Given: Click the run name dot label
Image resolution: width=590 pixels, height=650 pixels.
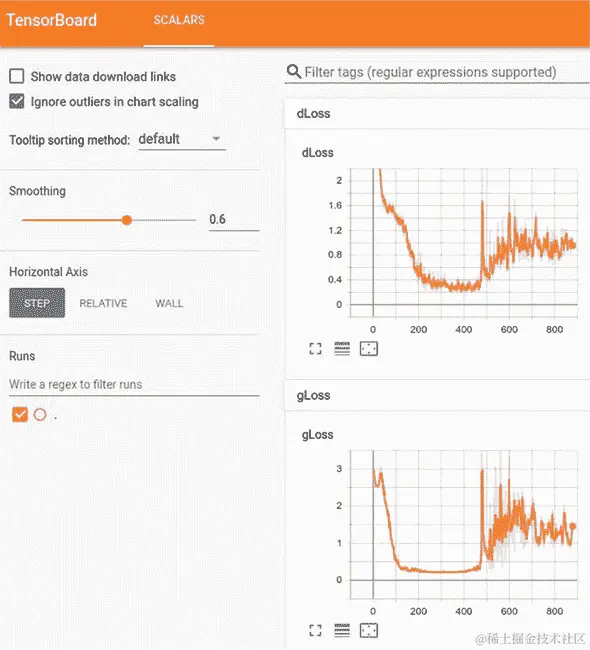Looking at the screenshot, I should [56, 417].
